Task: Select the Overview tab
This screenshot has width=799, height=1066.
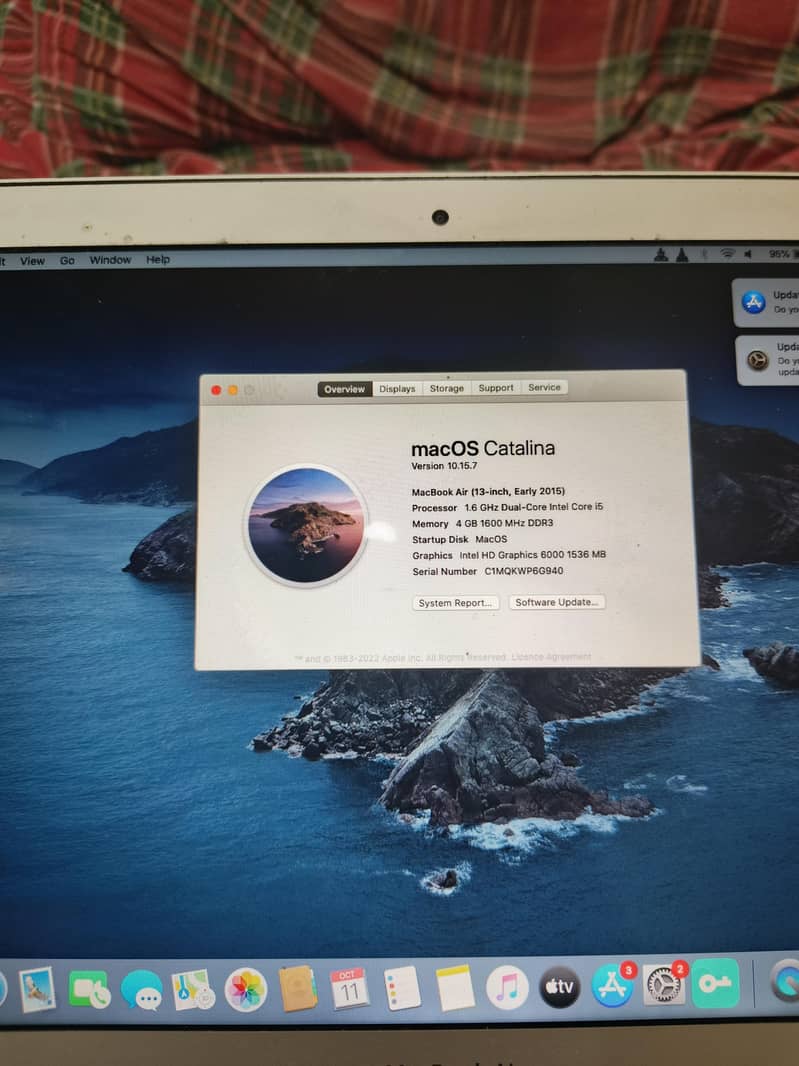Action: click(345, 389)
